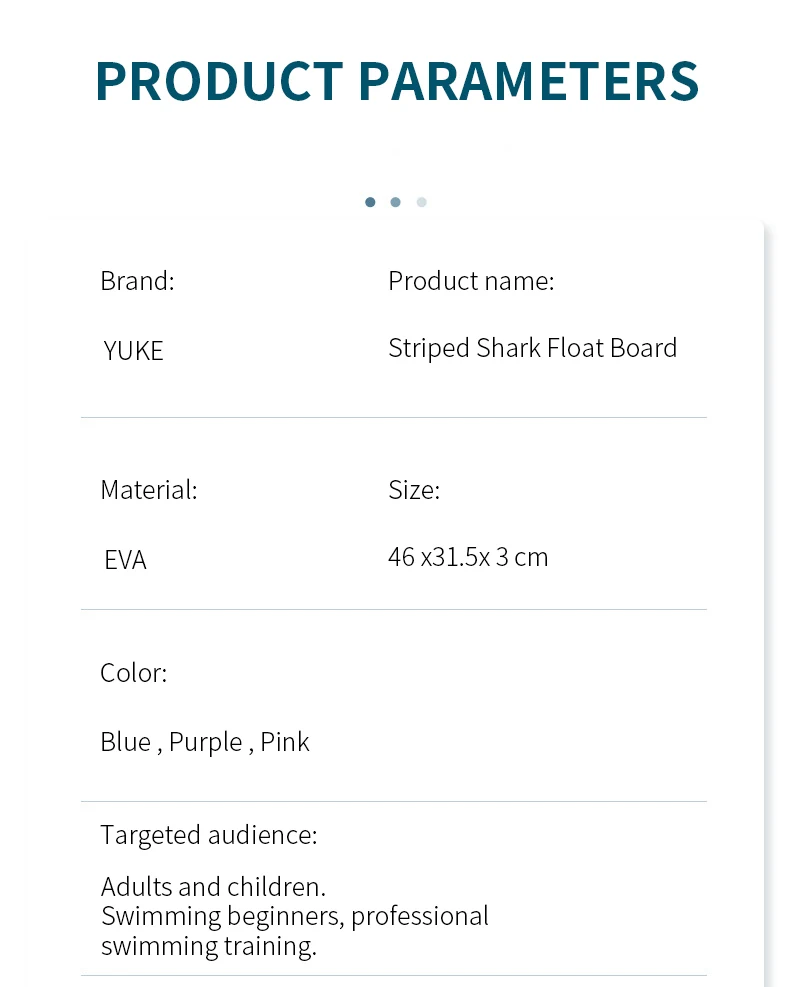This screenshot has width=790, height=987.
Task: Click the Striped Shark Float Board text
Action: click(533, 348)
